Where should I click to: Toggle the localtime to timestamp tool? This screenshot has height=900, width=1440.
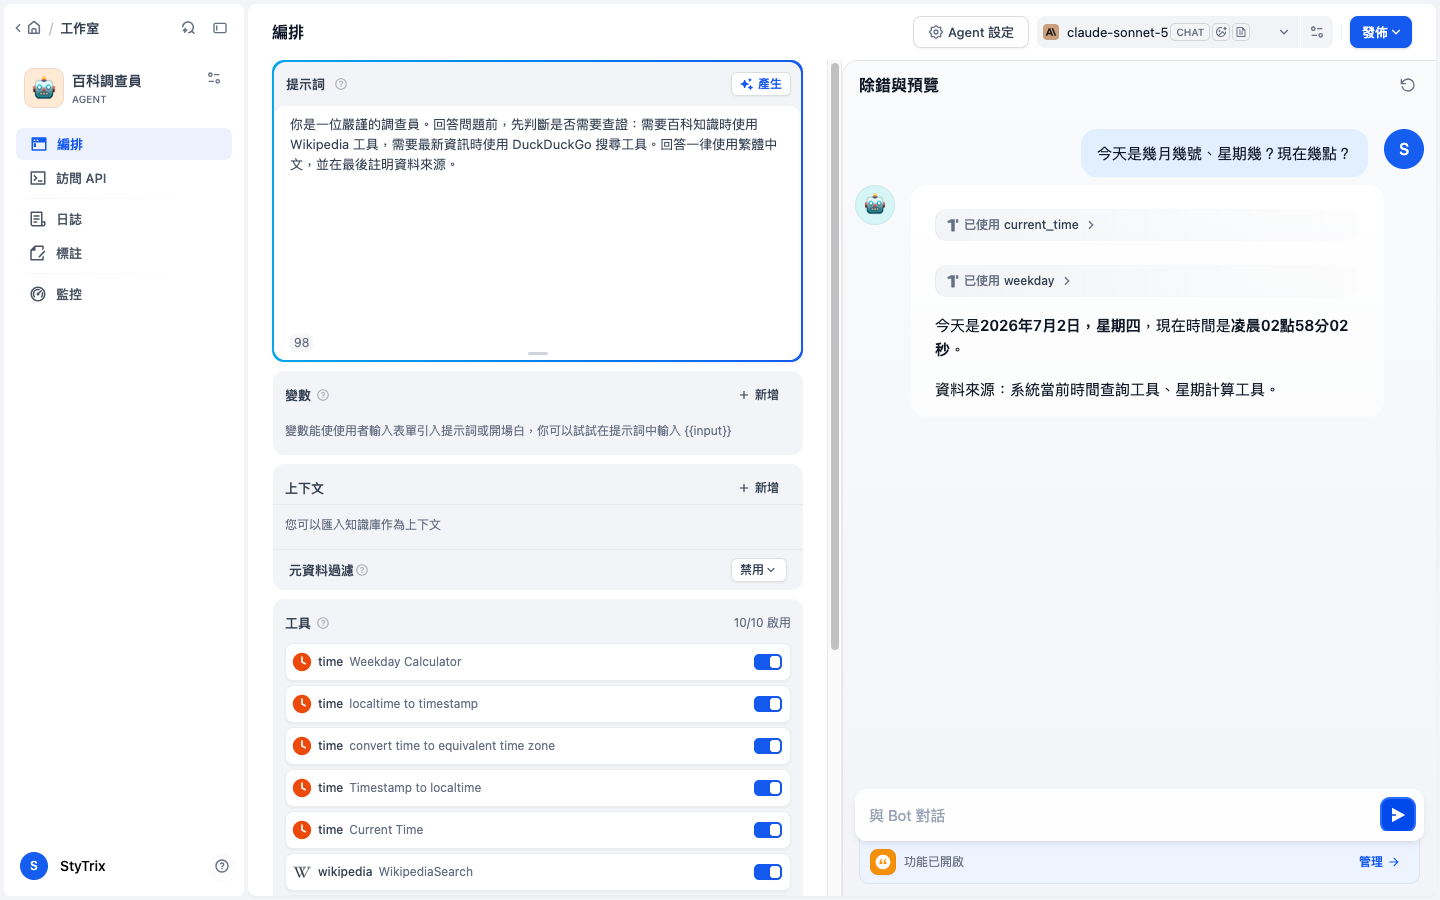coord(768,704)
